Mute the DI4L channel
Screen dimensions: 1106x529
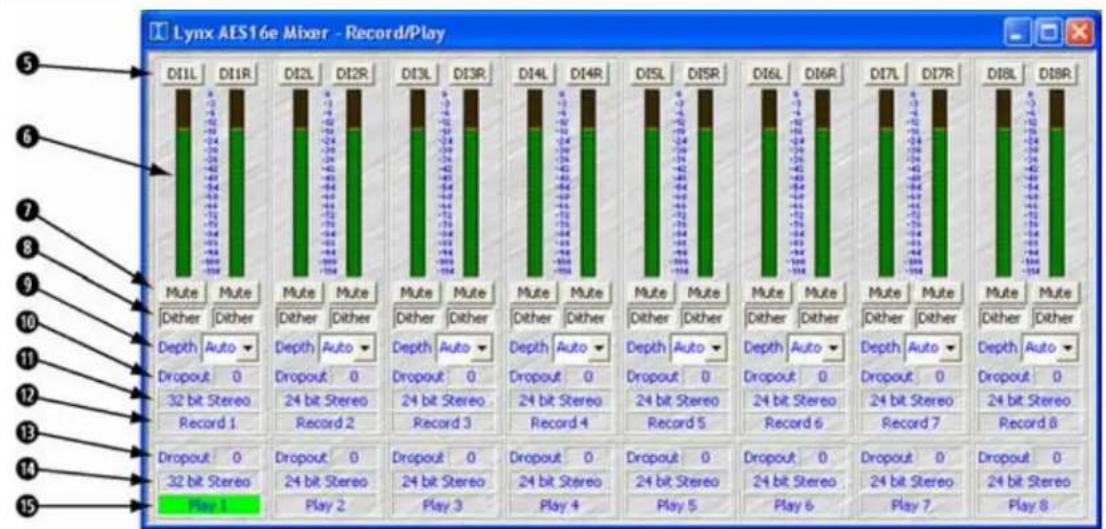(x=535, y=291)
